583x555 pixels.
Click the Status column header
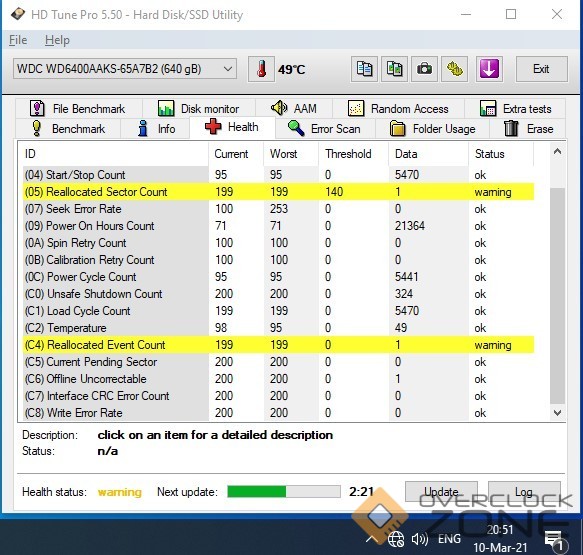coord(501,154)
